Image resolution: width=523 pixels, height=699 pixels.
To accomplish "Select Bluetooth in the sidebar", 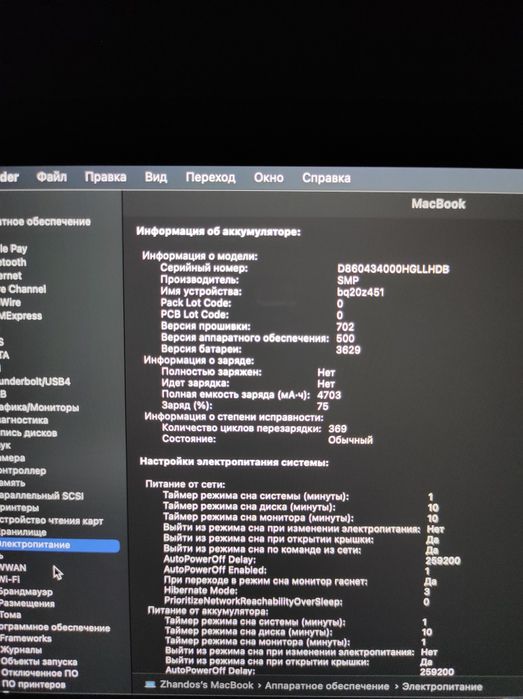I will [13, 262].
